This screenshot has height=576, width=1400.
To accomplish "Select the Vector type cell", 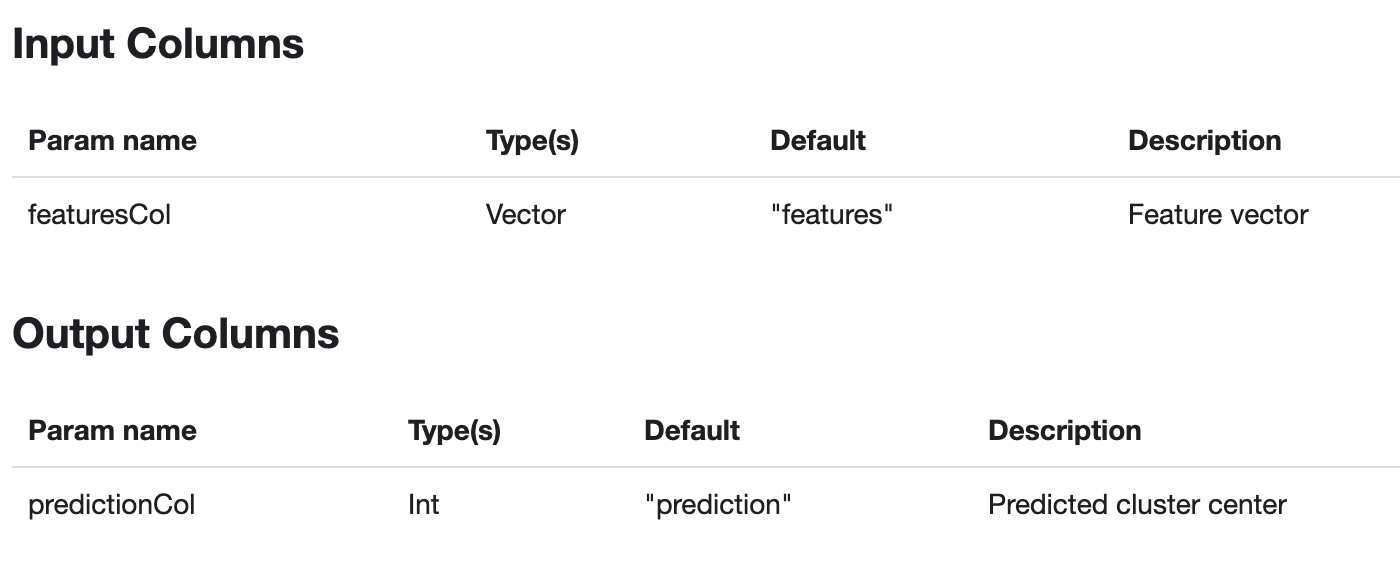I will pos(525,215).
